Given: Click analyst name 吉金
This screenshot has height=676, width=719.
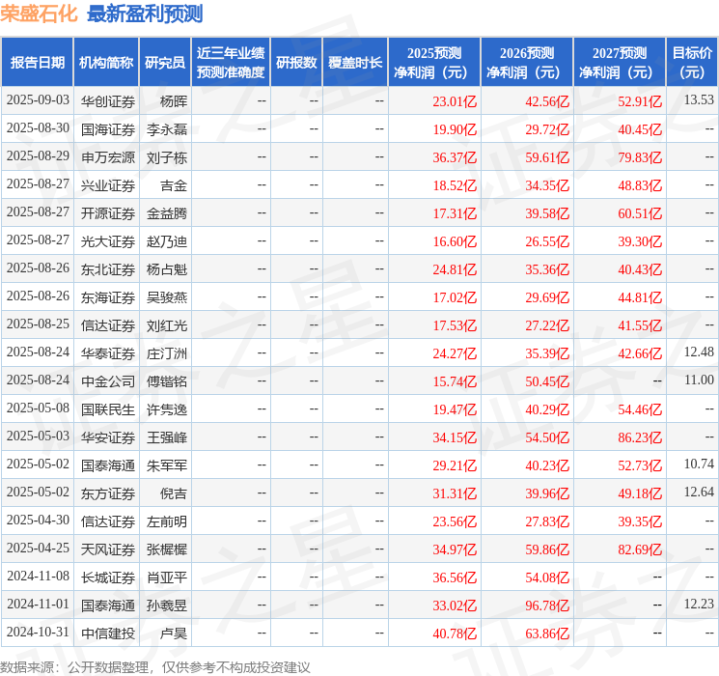Looking at the screenshot, I should point(174,185).
